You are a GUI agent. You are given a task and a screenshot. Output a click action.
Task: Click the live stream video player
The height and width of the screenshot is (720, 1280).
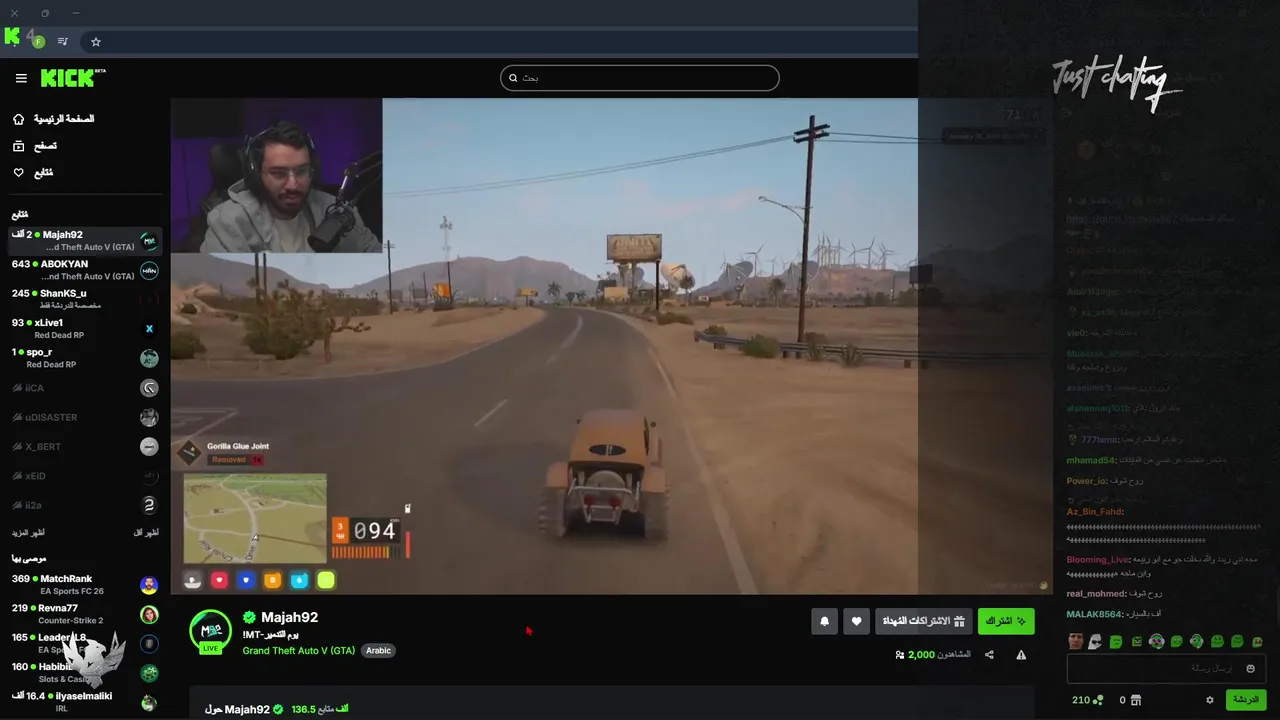pyautogui.click(x=612, y=346)
